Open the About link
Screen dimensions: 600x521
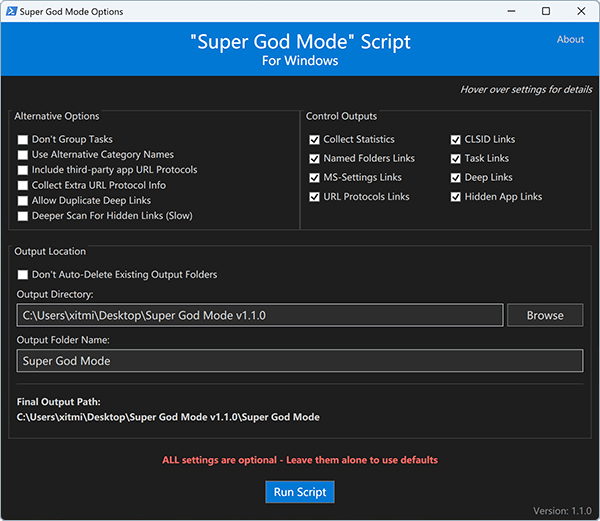pos(570,39)
